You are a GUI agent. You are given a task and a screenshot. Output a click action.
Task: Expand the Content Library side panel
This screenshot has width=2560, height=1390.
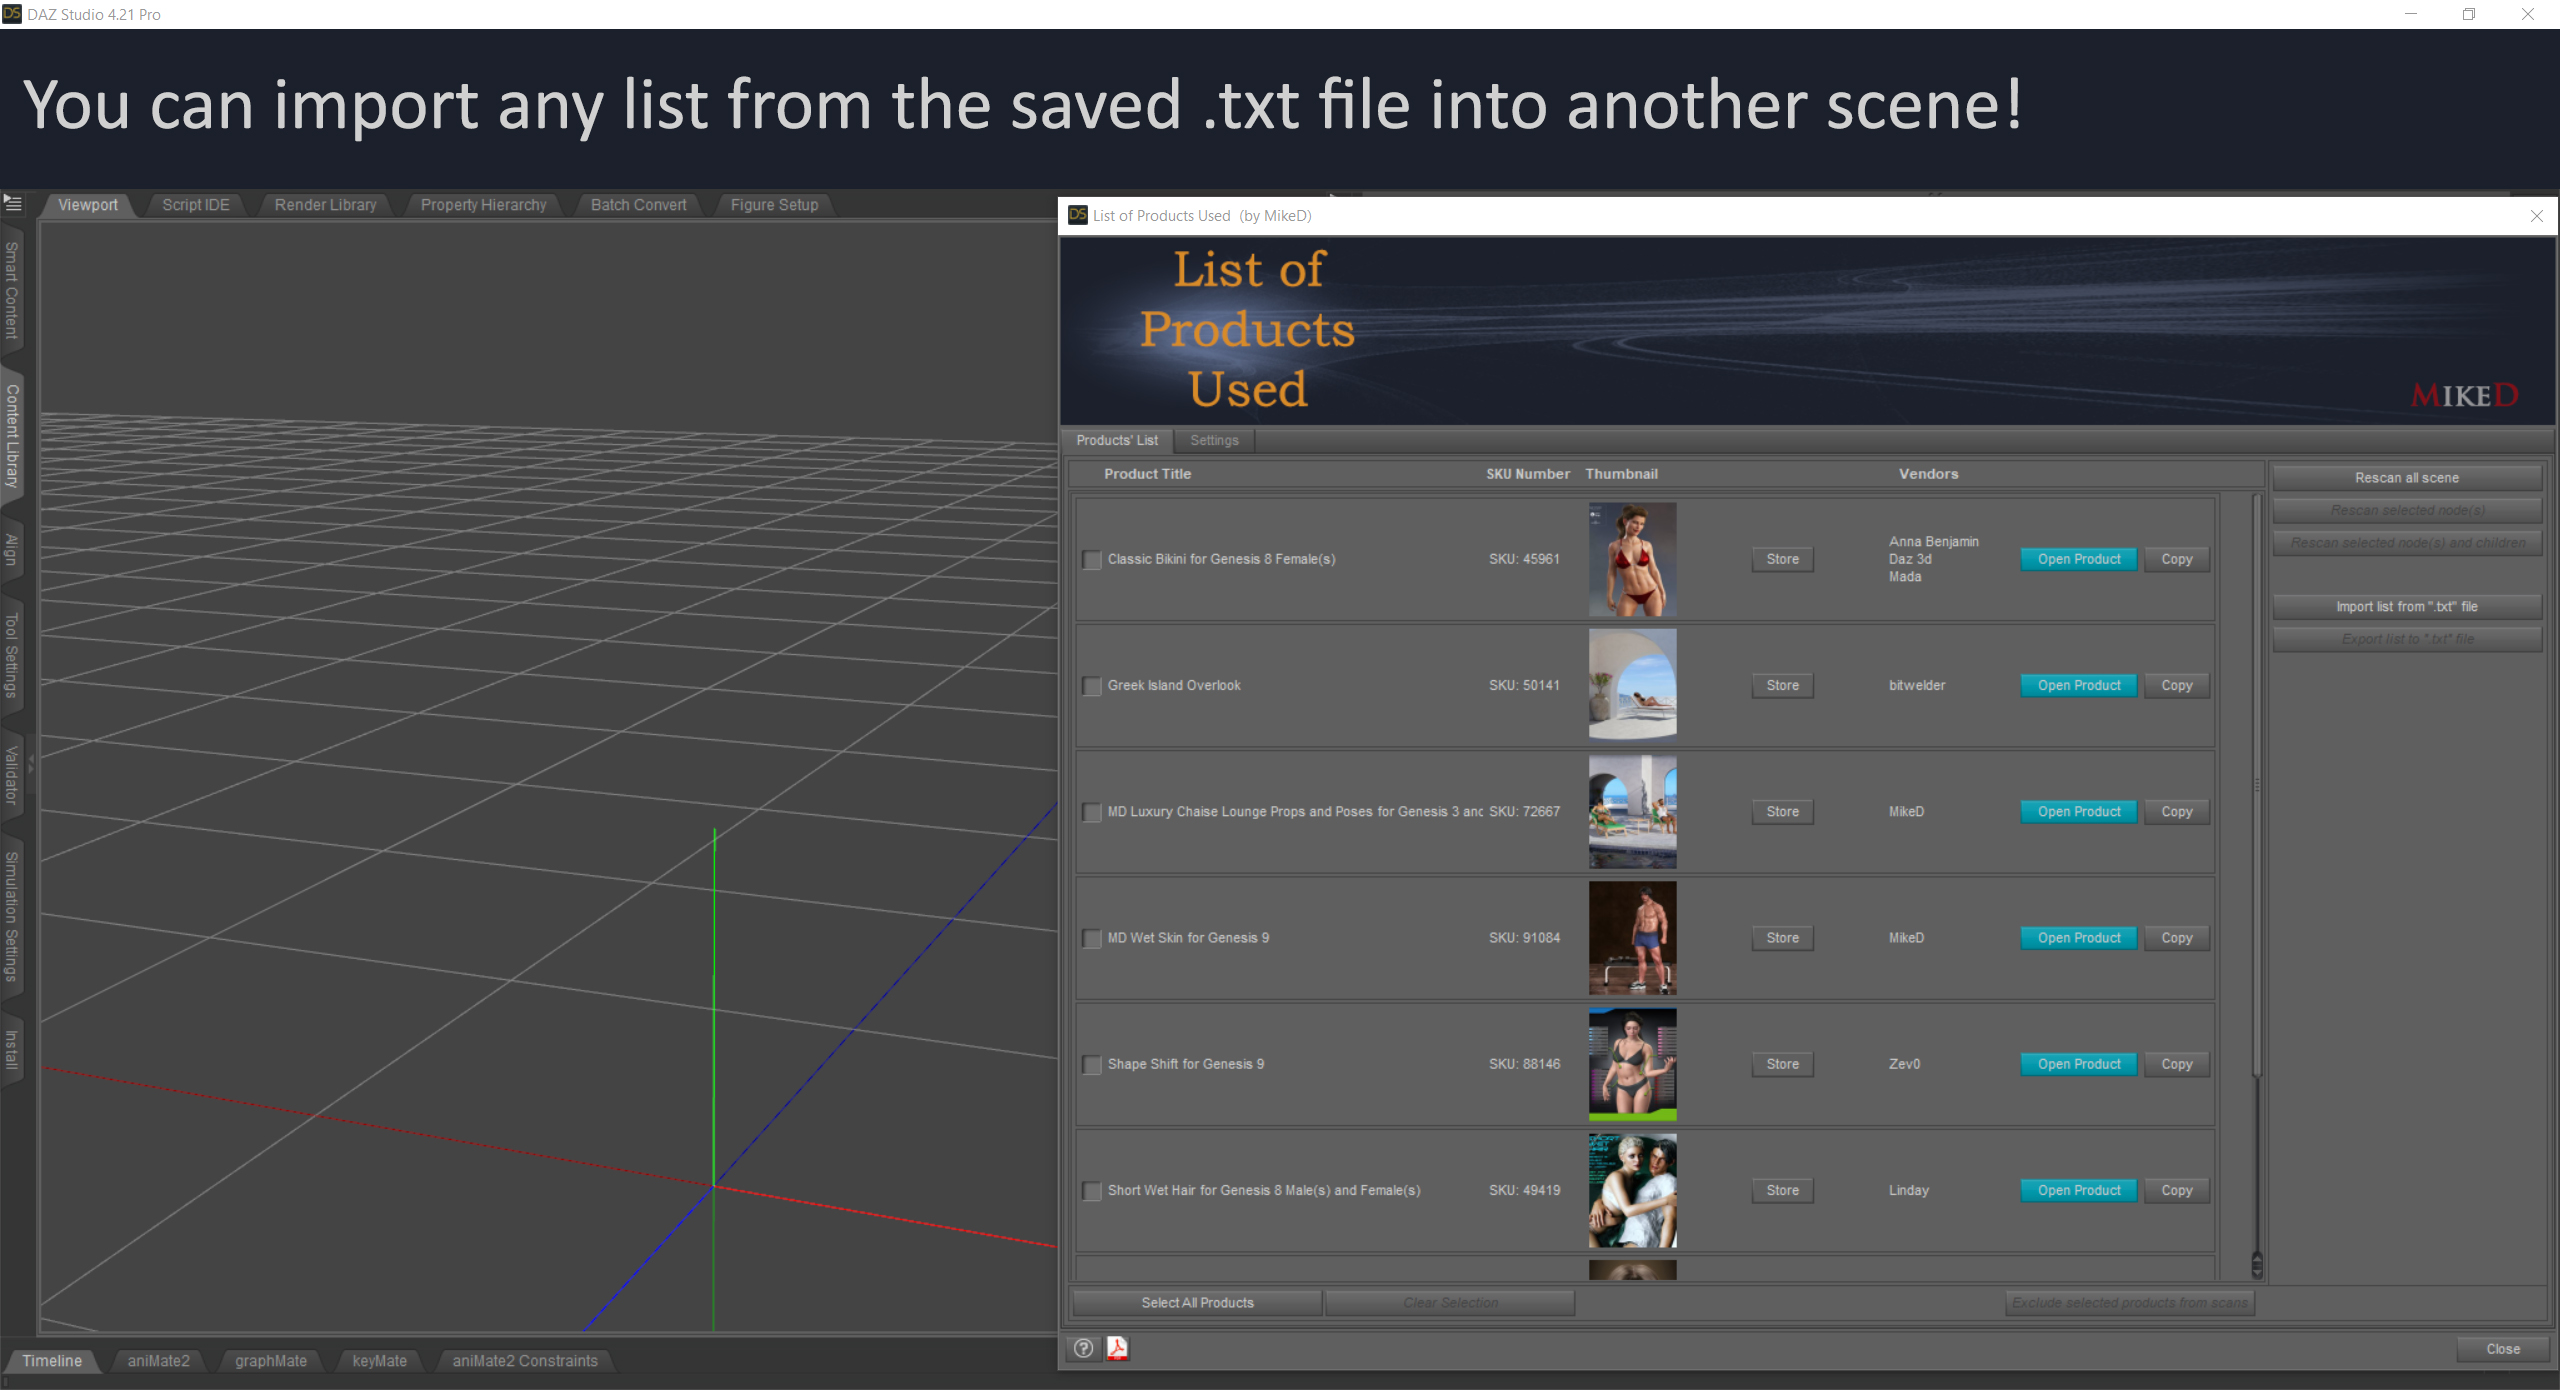click(12, 435)
